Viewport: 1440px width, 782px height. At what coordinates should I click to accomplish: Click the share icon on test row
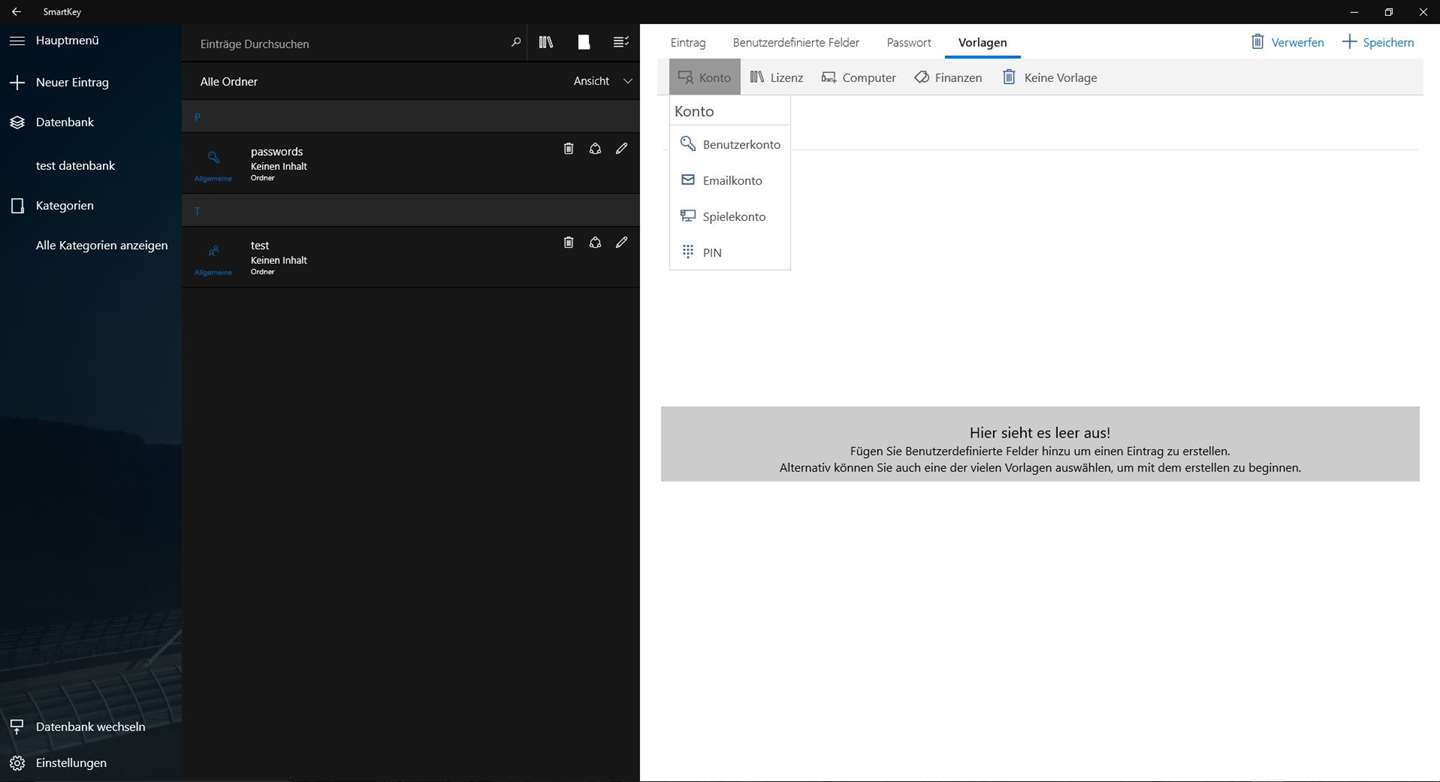pyautogui.click(x=595, y=242)
